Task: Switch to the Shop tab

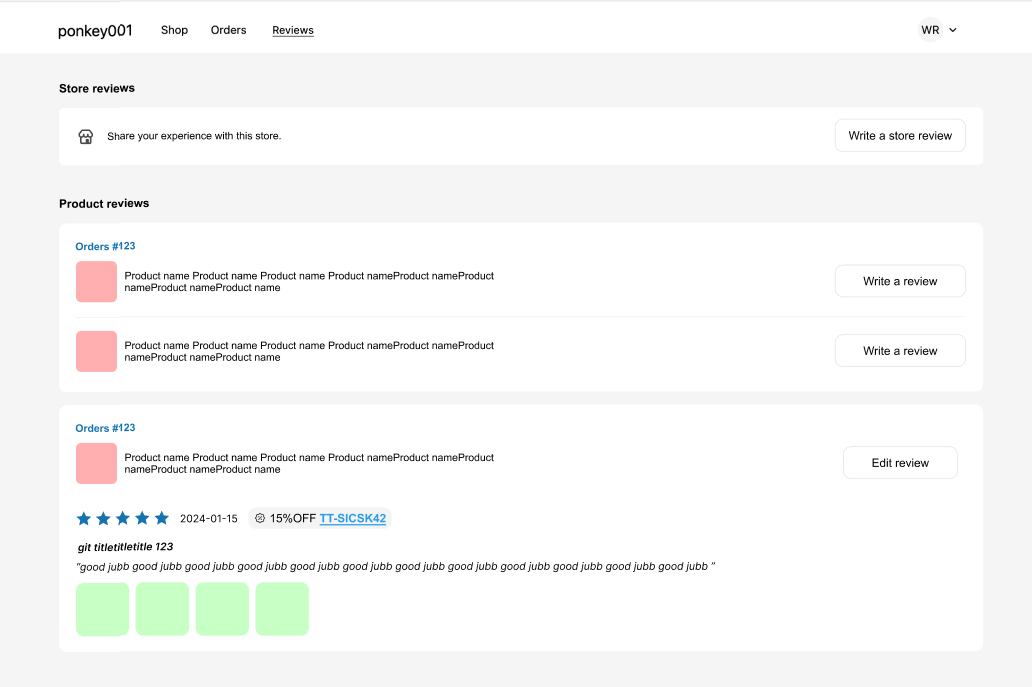Action: point(174,30)
